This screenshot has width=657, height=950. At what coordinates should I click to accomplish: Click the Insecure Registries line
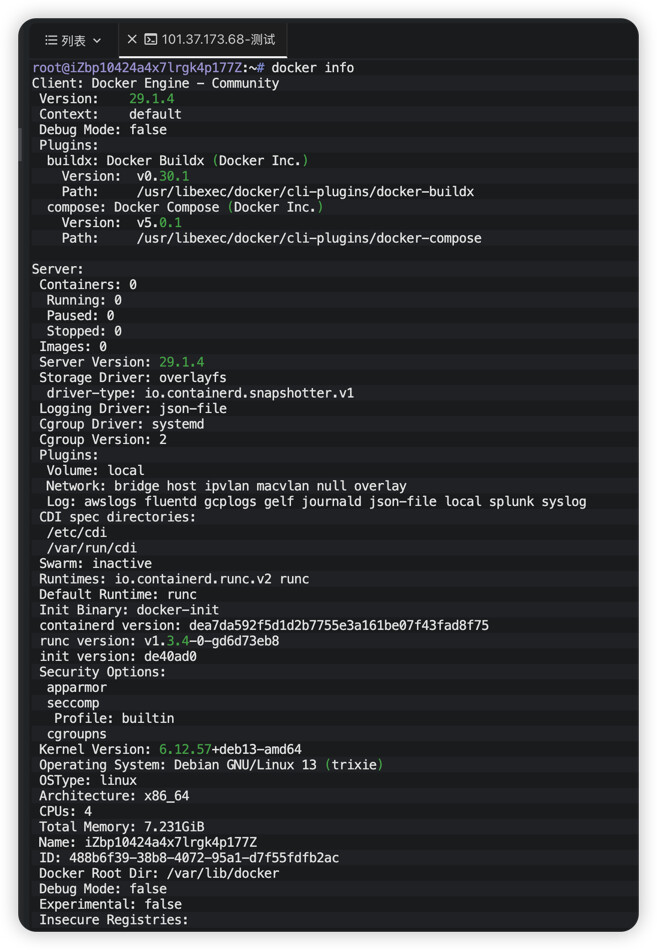[x=113, y=920]
